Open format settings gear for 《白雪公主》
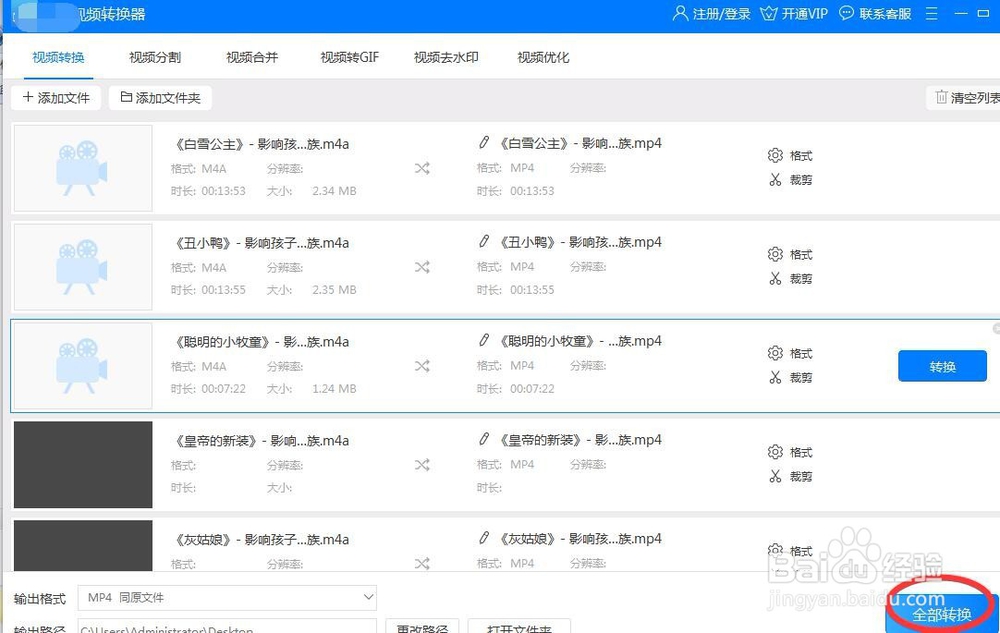 click(775, 155)
